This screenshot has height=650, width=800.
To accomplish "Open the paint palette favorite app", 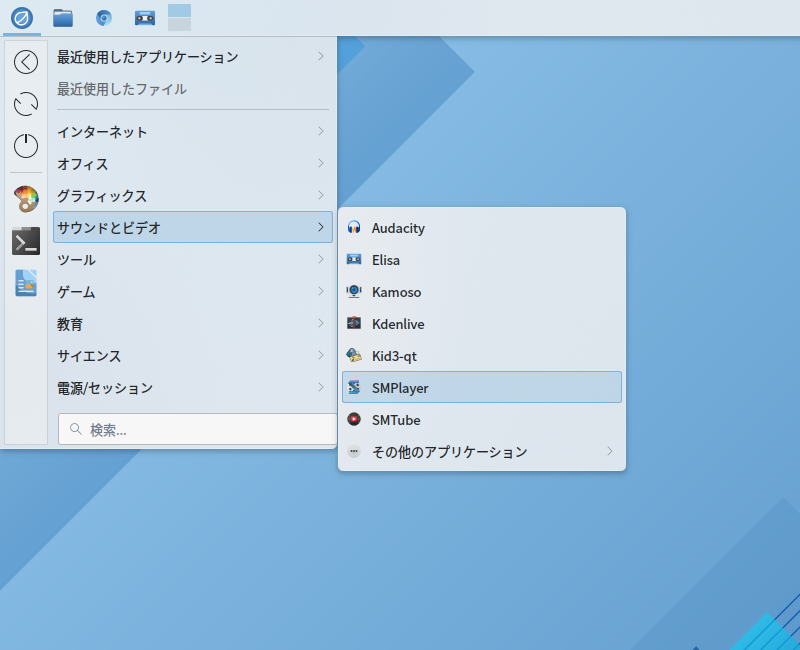I will 26,199.
